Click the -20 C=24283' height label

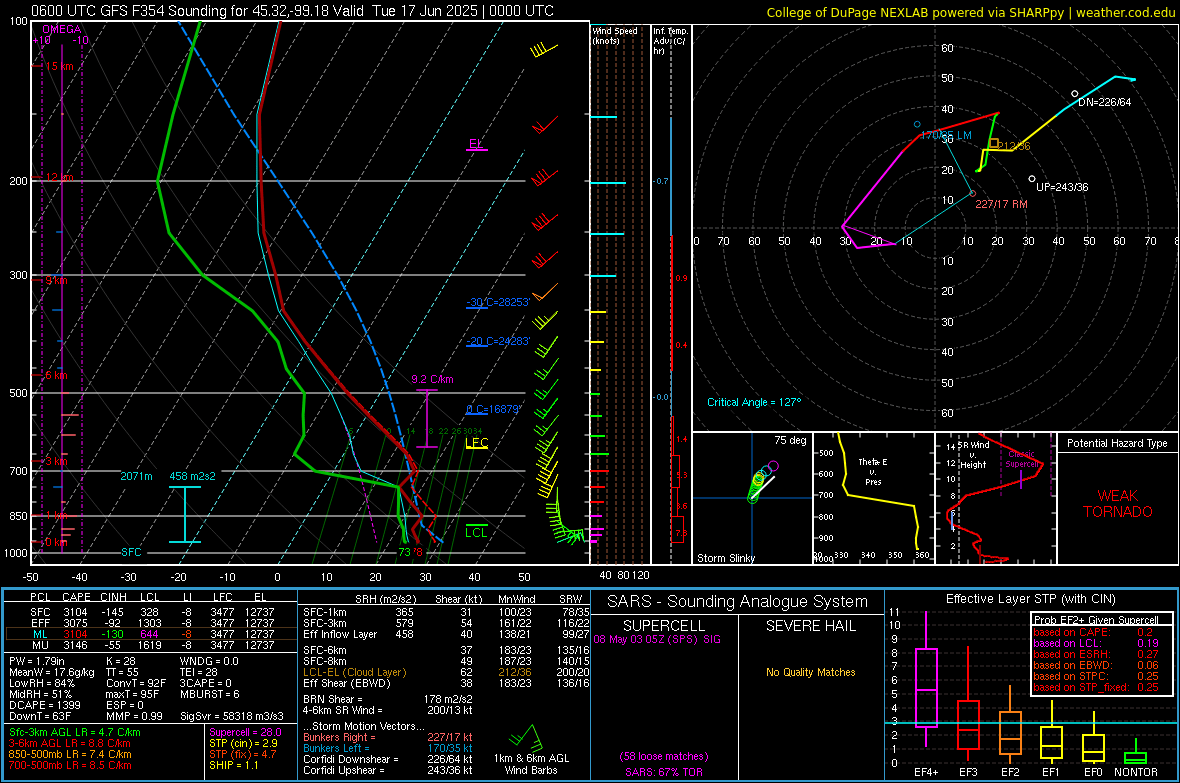coord(498,341)
